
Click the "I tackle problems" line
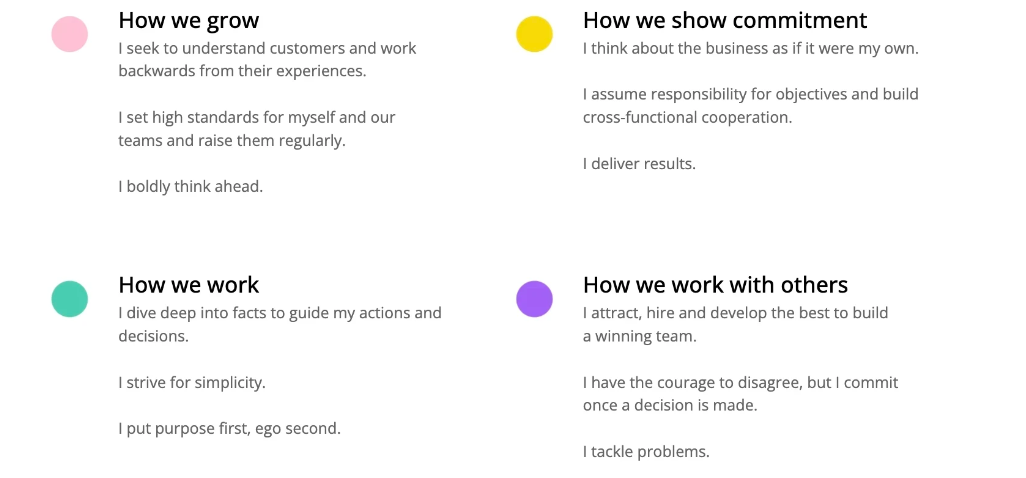coord(646,451)
